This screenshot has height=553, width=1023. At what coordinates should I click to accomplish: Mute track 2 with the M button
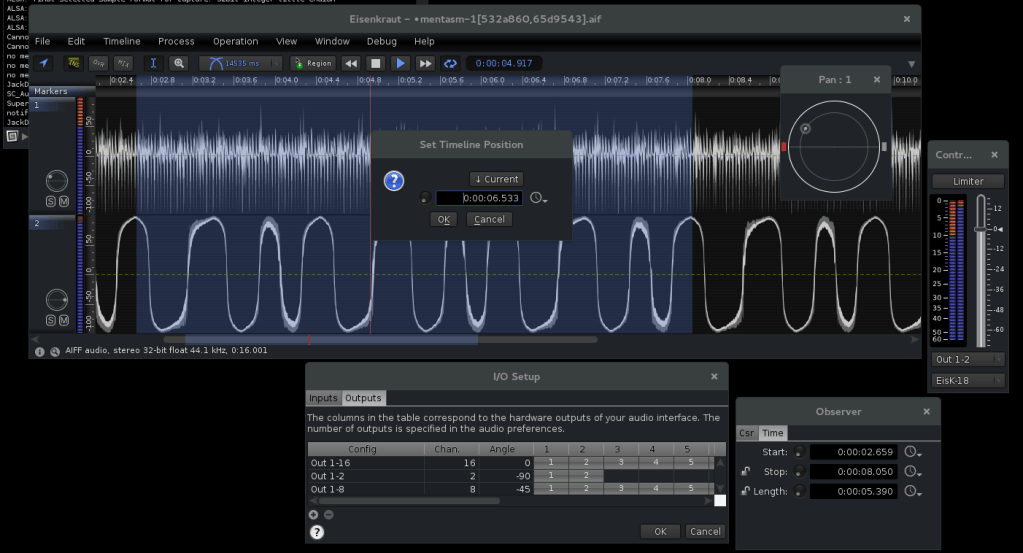pos(64,320)
